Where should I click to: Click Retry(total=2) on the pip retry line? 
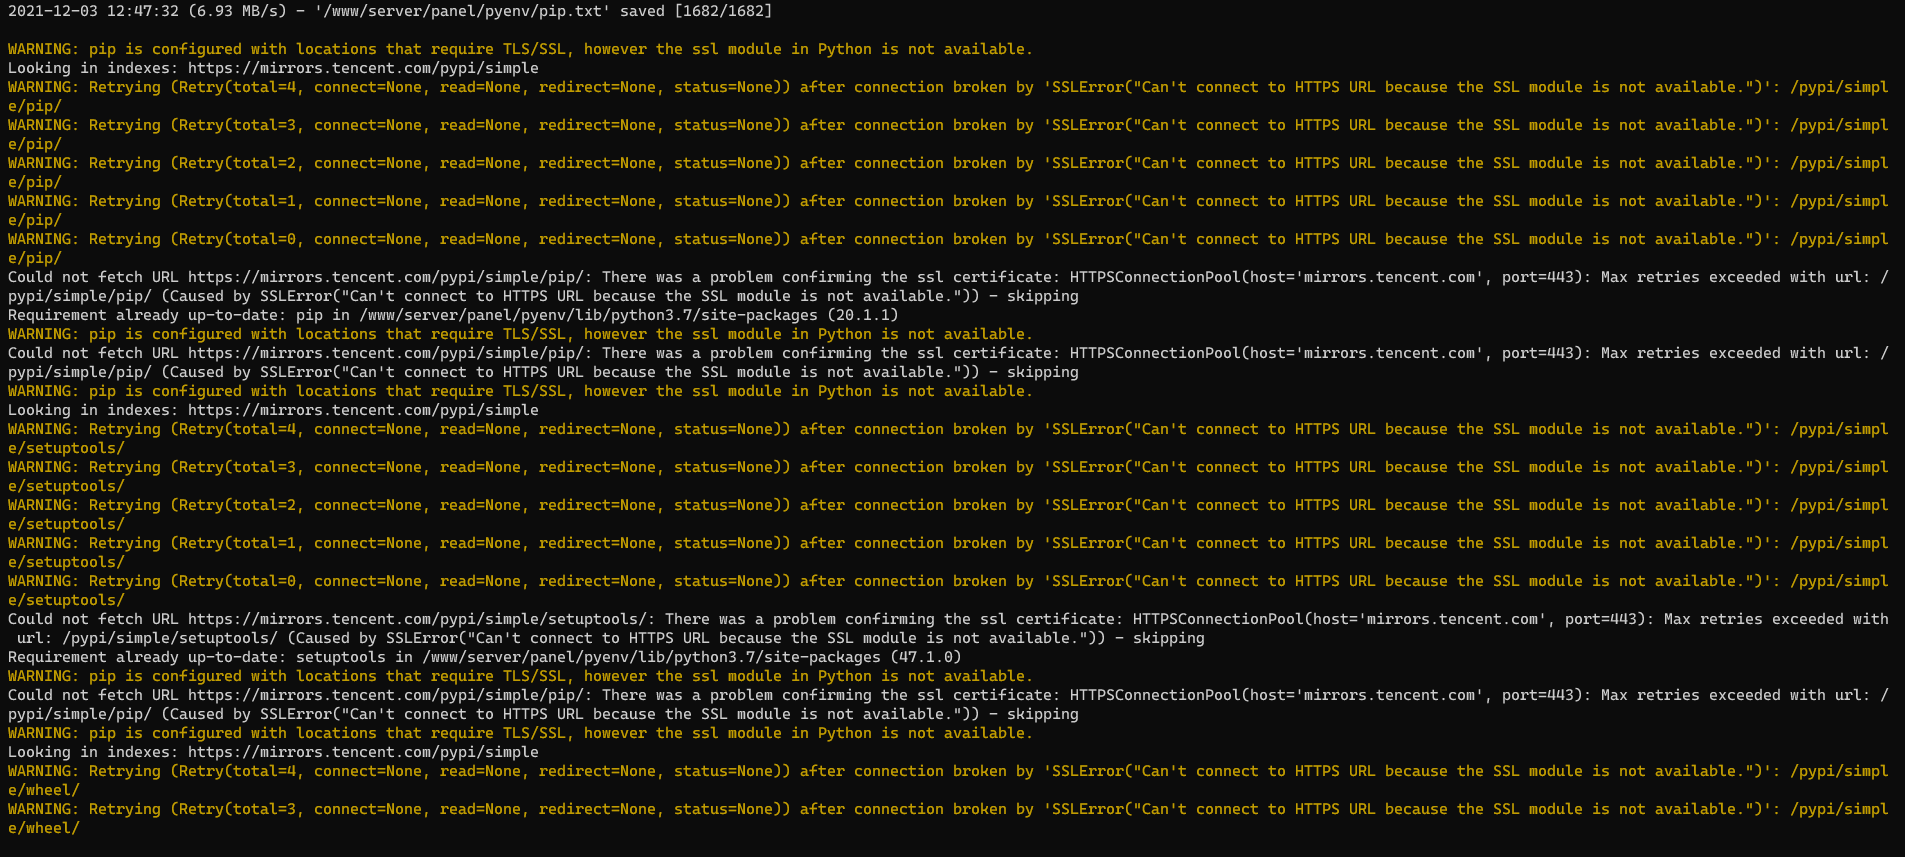point(237,163)
